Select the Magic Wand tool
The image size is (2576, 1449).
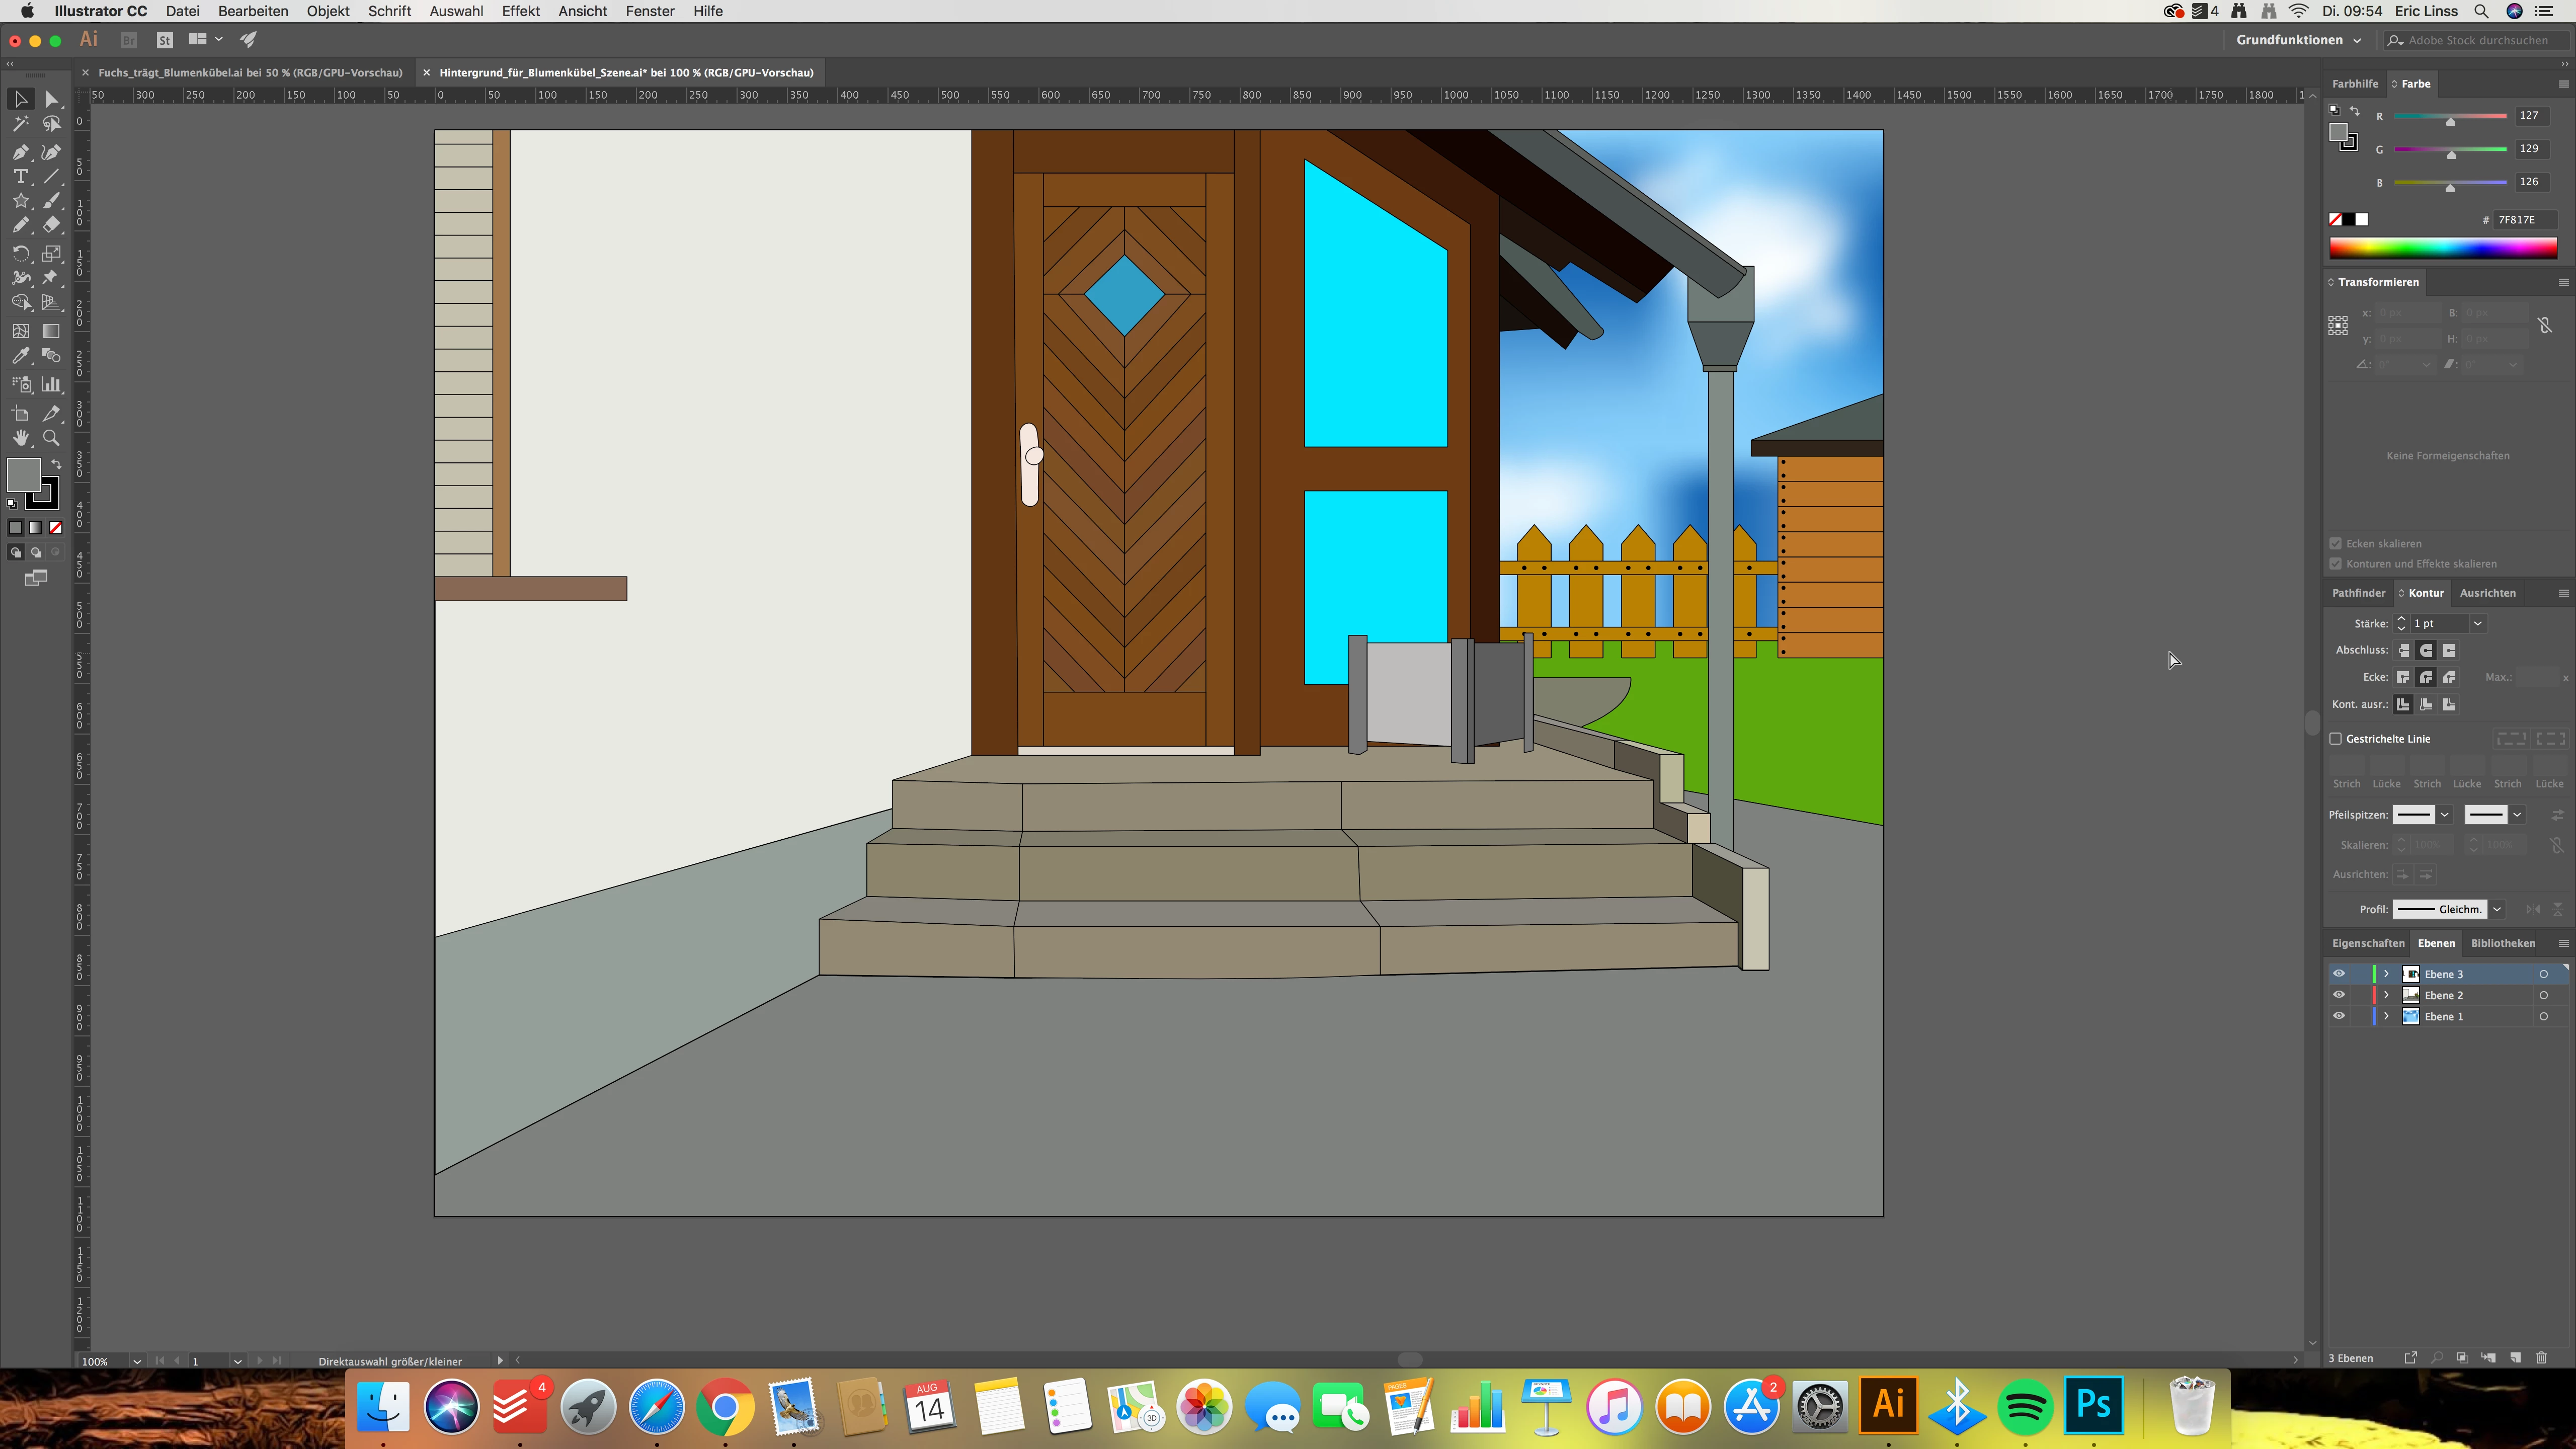tap(20, 124)
